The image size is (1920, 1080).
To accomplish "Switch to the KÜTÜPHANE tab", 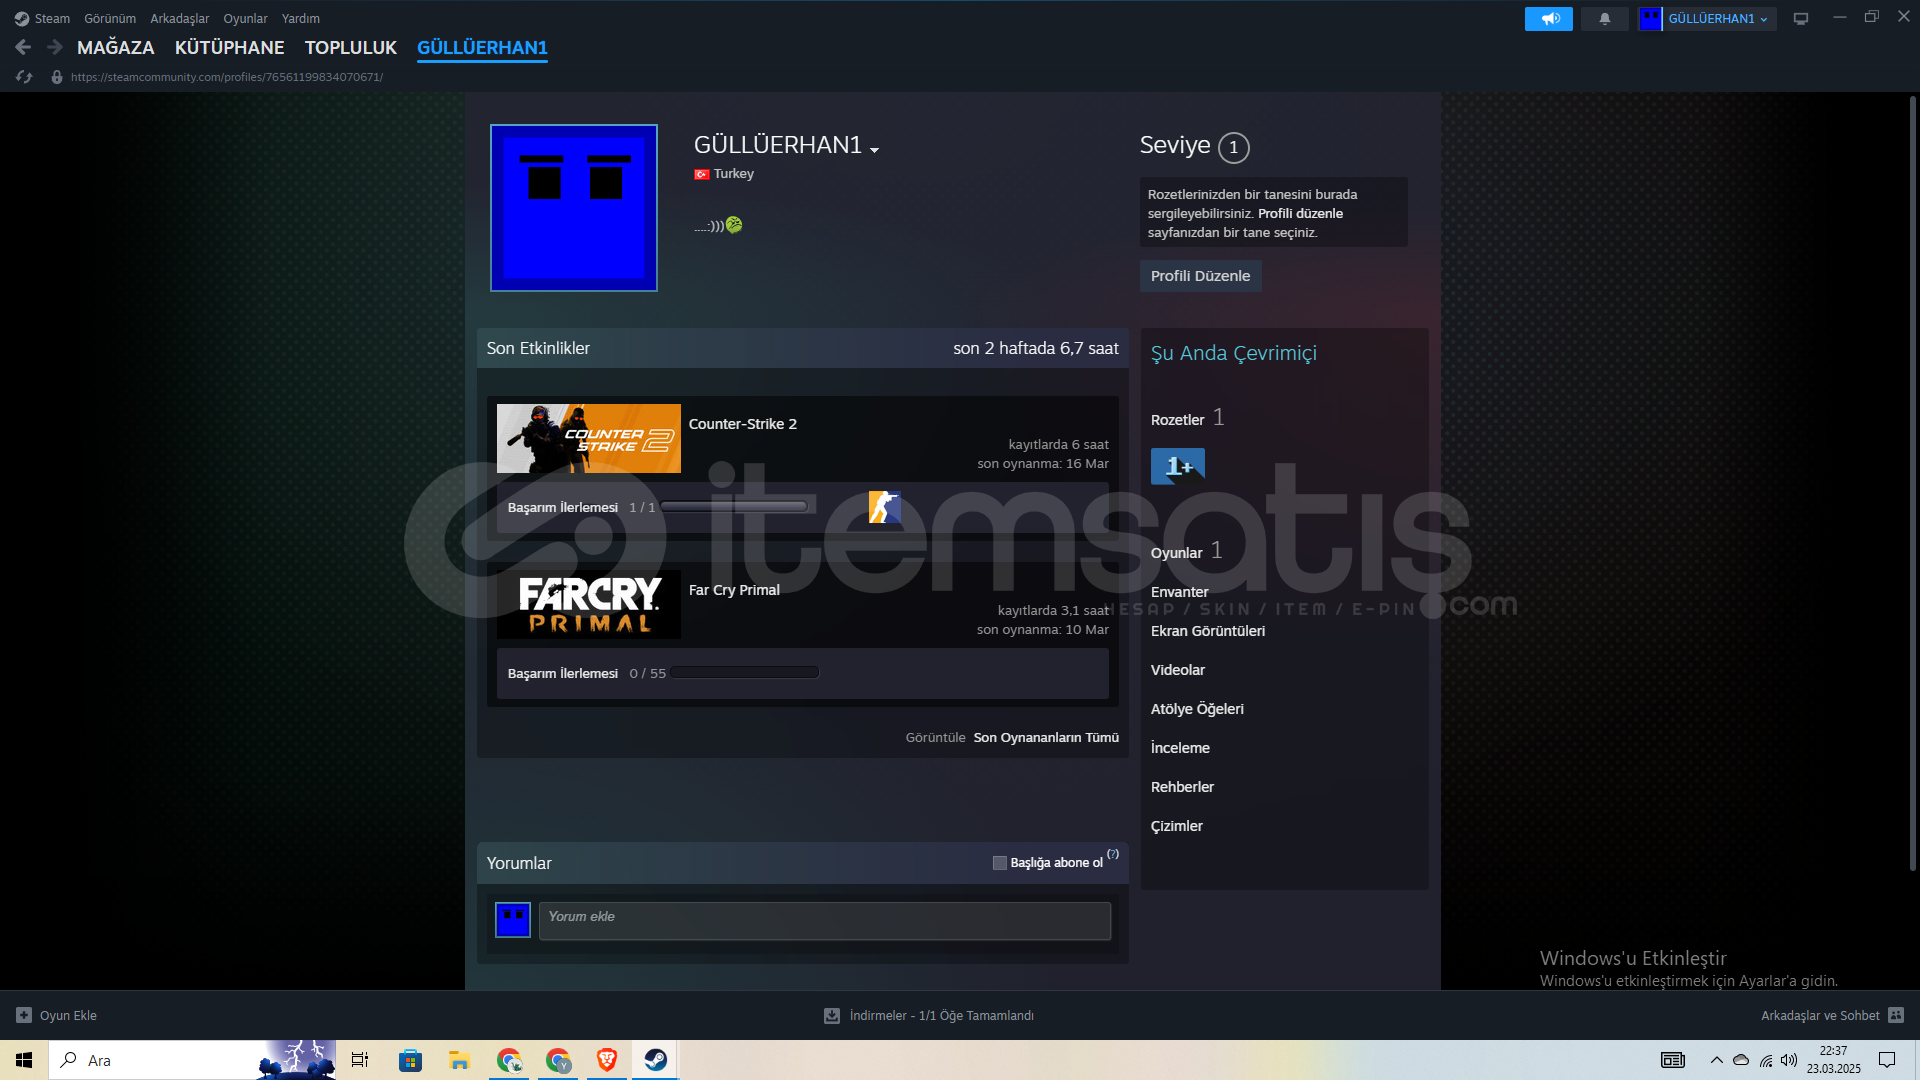I will click(229, 47).
